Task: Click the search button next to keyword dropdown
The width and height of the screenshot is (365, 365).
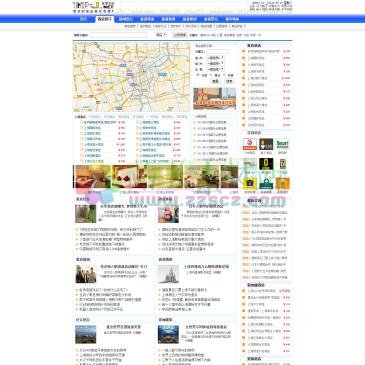Action: (x=180, y=35)
